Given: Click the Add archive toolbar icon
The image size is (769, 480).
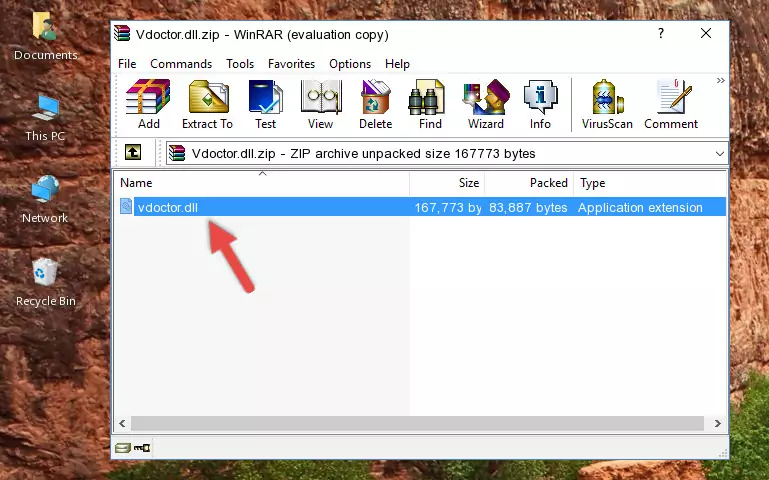Looking at the screenshot, I should click(148, 104).
